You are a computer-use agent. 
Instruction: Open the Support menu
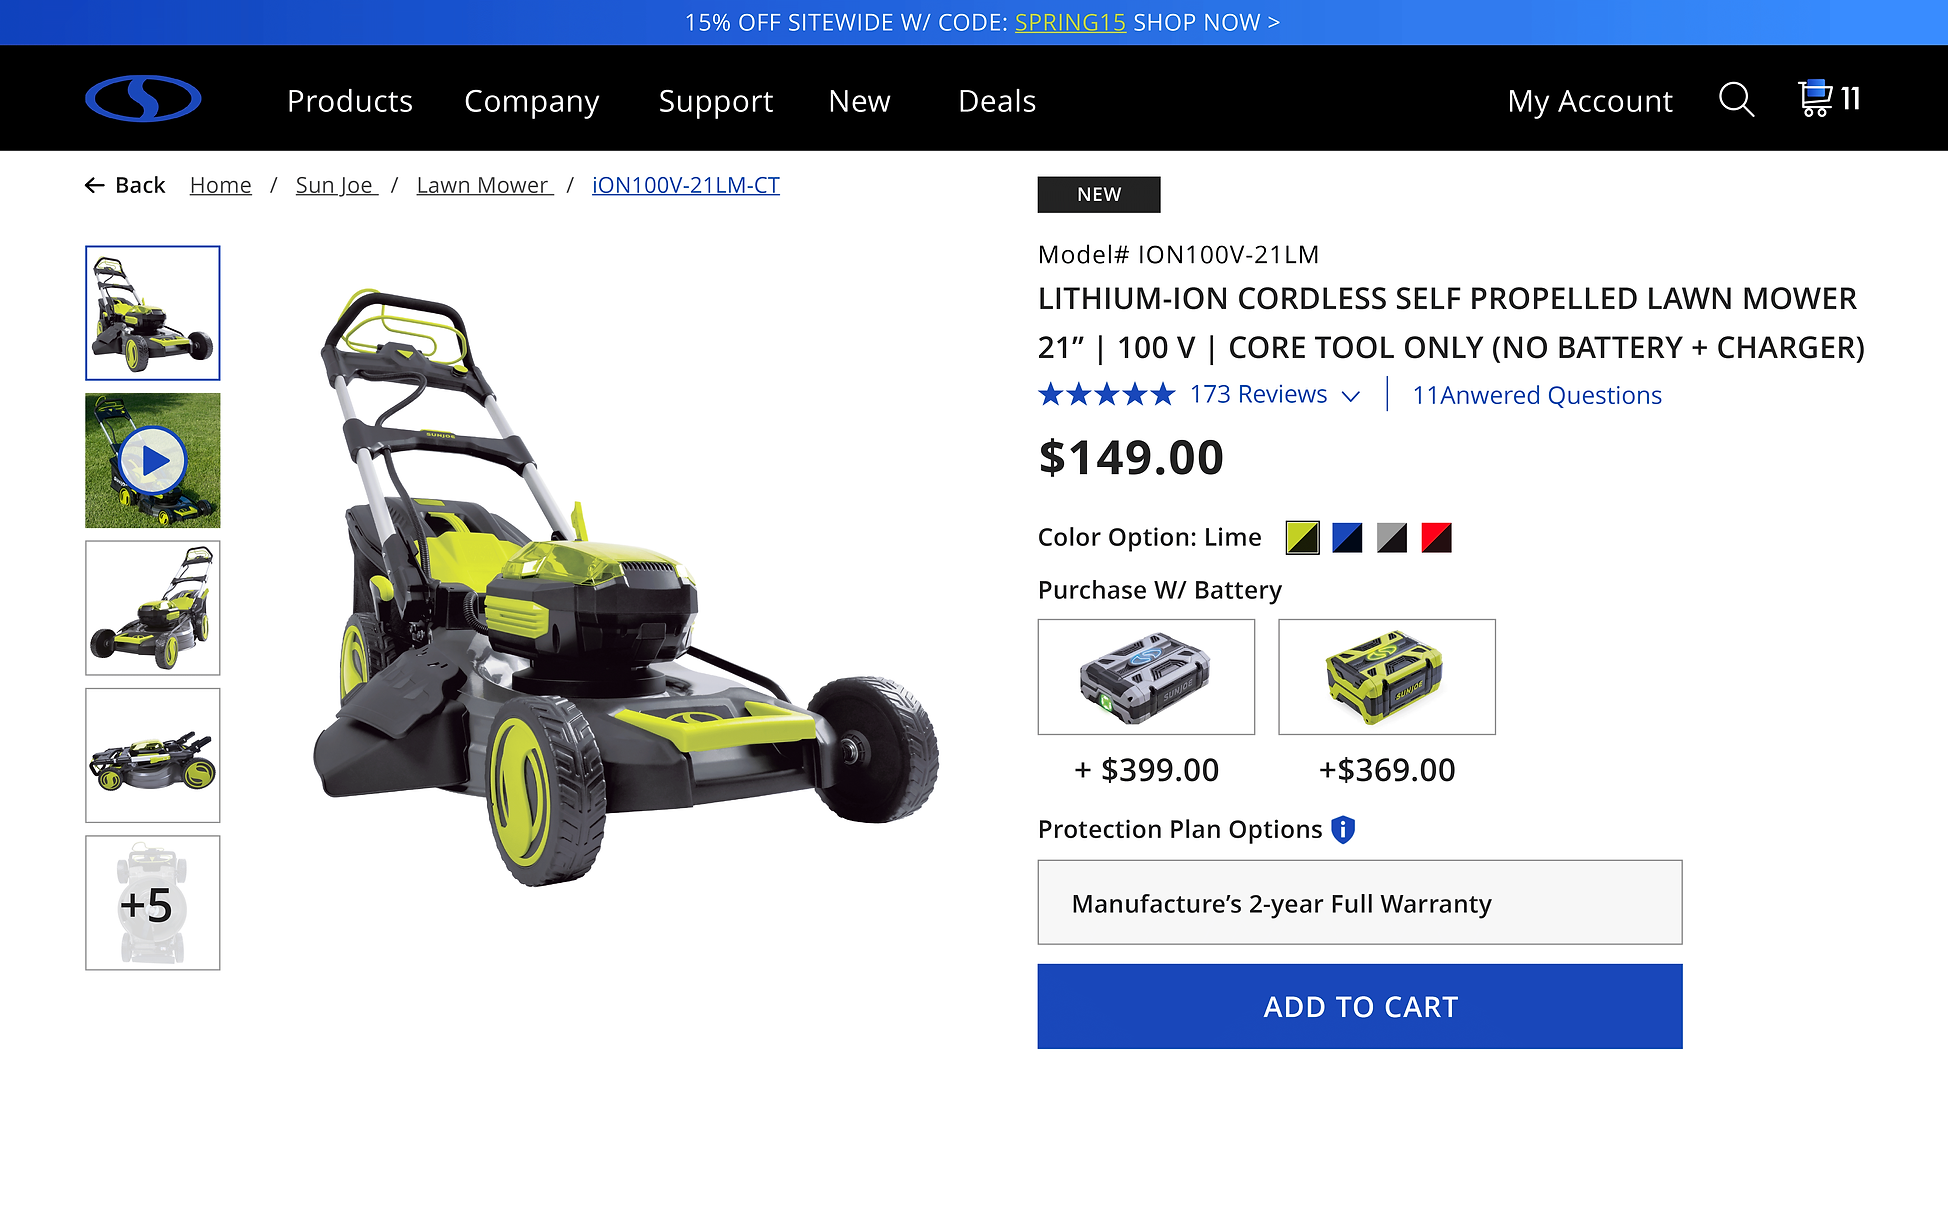(x=716, y=101)
